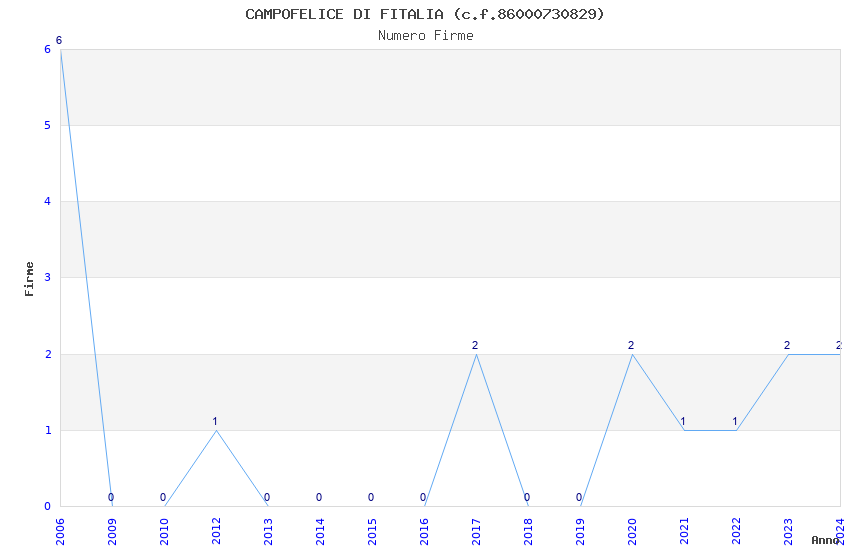Click the subtitle Numero Firme
The height and width of the screenshot is (550, 850).
pyautogui.click(x=426, y=36)
